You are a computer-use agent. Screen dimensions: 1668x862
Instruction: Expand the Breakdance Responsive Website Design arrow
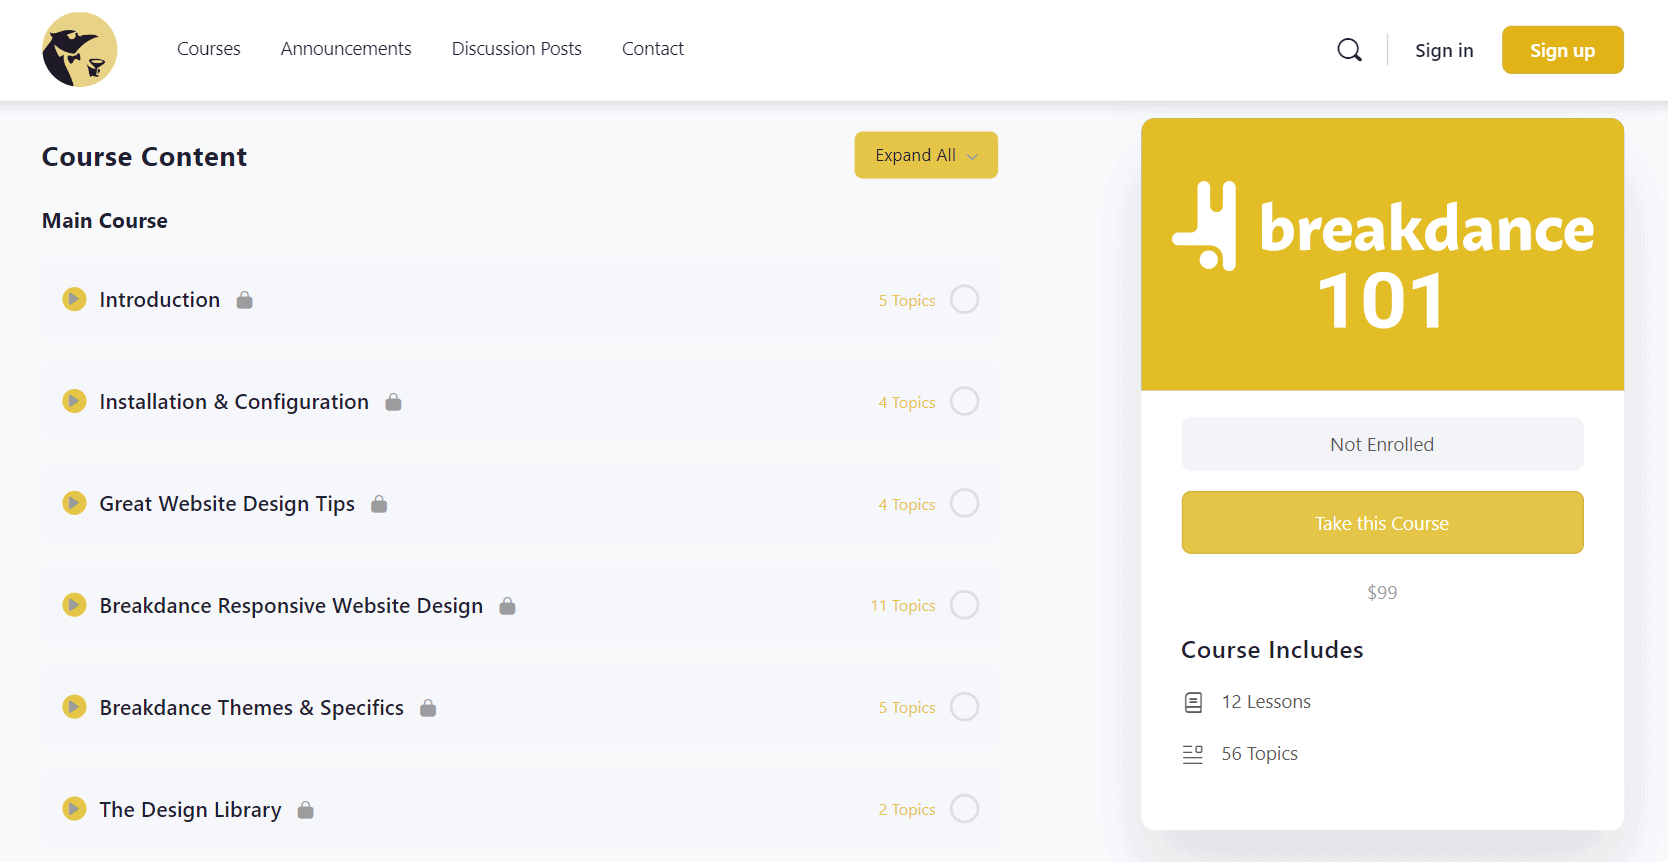[74, 605]
